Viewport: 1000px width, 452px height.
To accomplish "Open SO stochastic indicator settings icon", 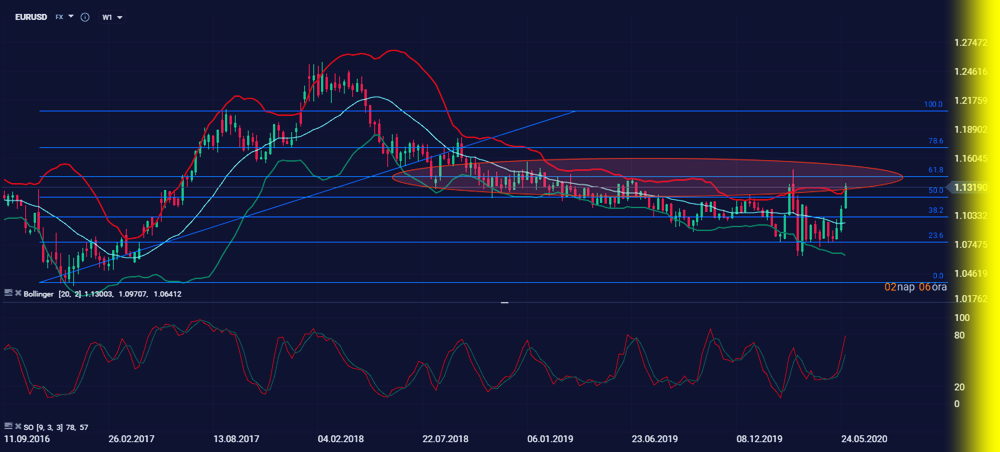I will coord(7,427).
